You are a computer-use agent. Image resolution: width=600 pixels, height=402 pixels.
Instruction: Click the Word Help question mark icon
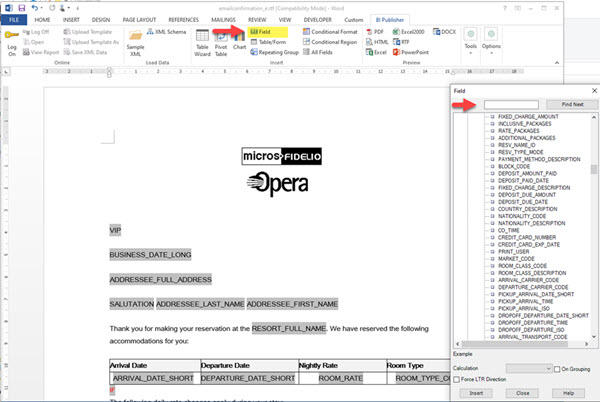pos(505,8)
